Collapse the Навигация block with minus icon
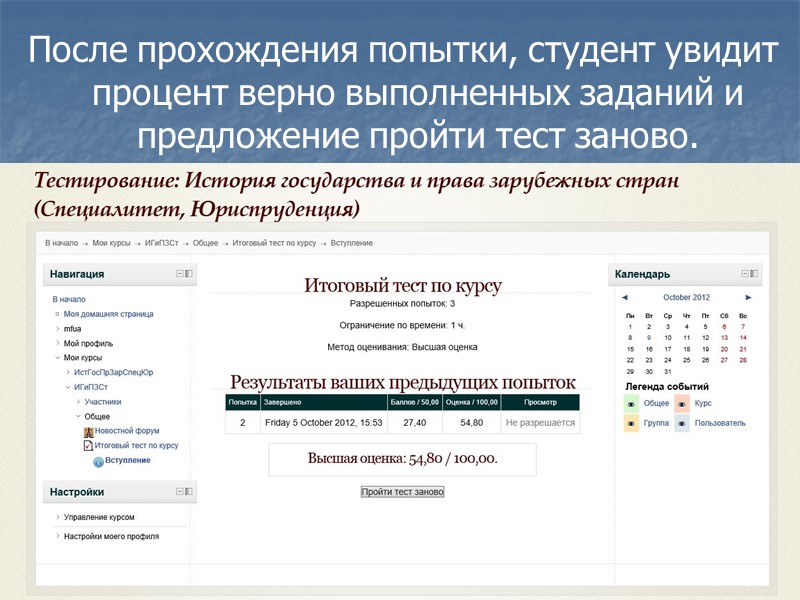The height and width of the screenshot is (600, 800). [180, 273]
